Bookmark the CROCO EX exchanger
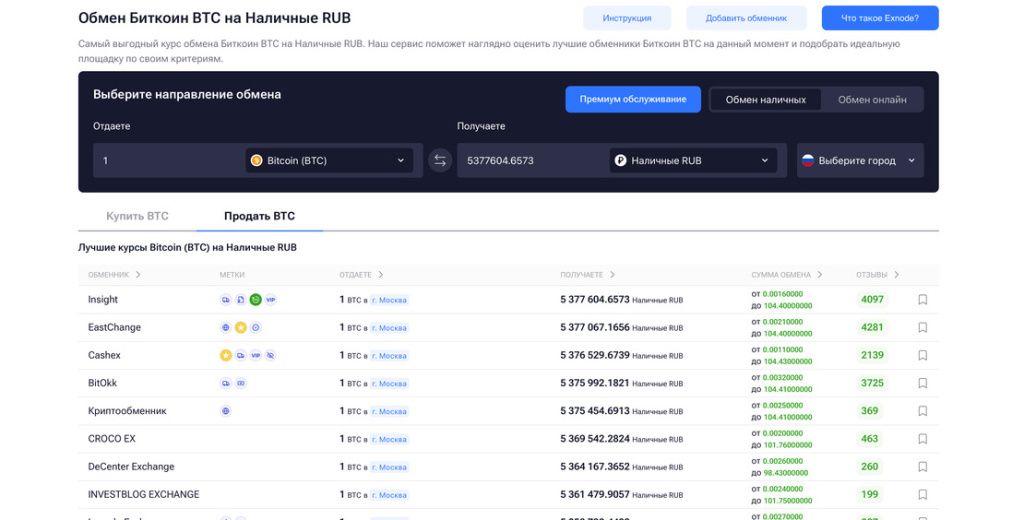Screen dimensions: 1024x520 [x=923, y=439]
